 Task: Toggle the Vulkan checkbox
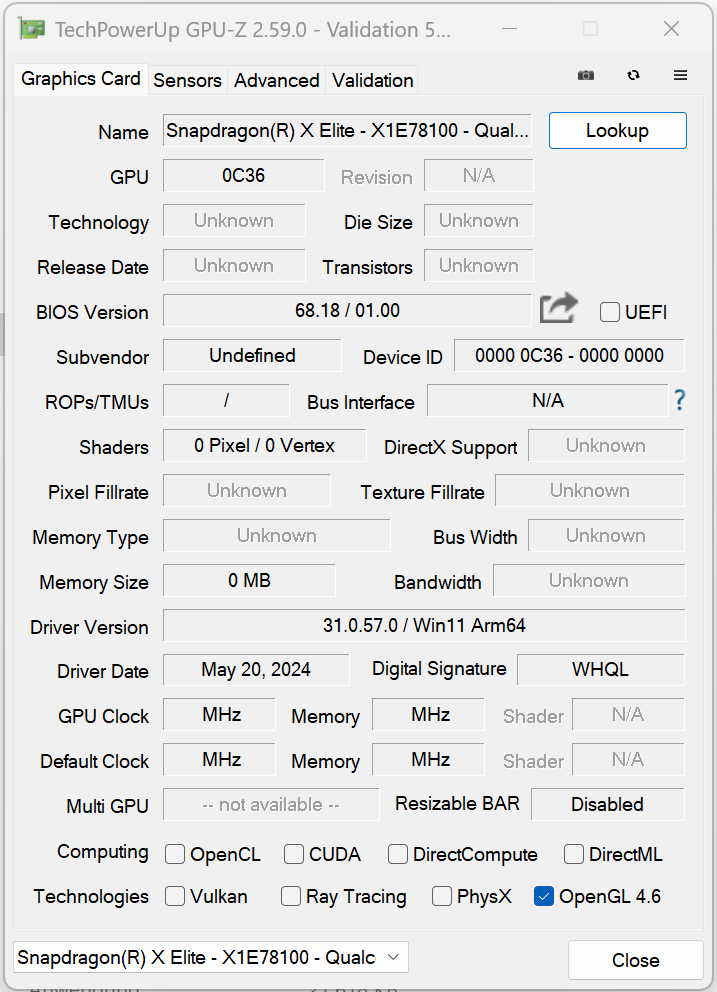point(175,896)
